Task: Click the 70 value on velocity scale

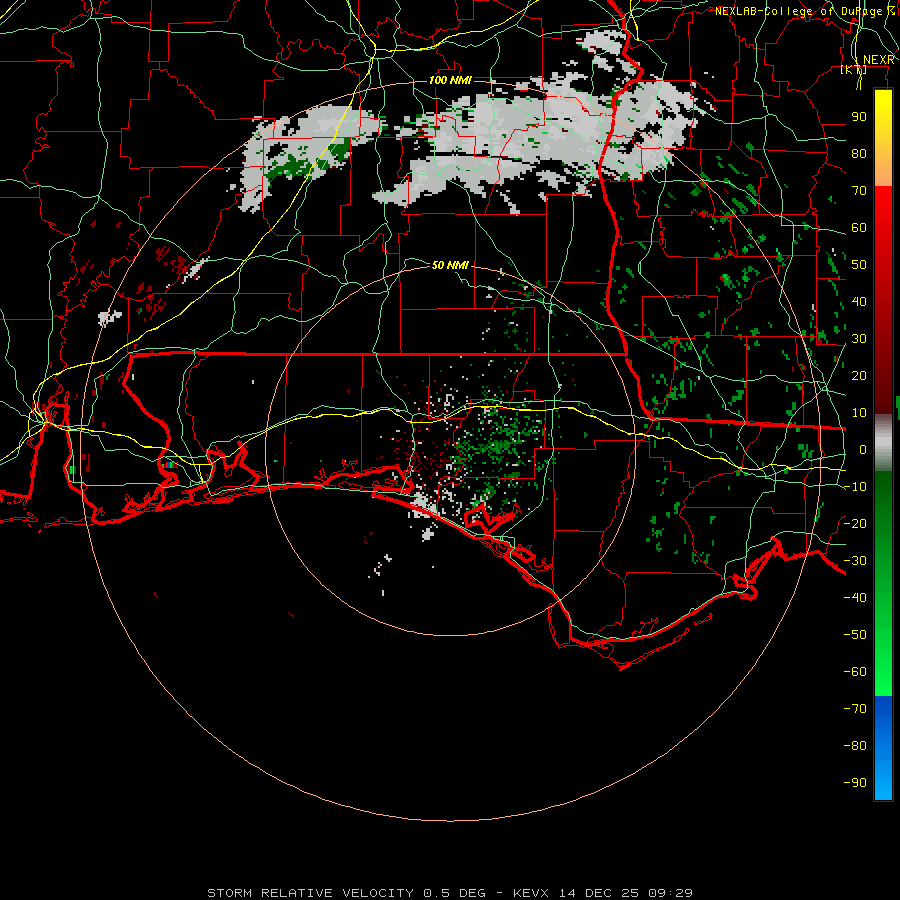Action: pyautogui.click(x=859, y=191)
